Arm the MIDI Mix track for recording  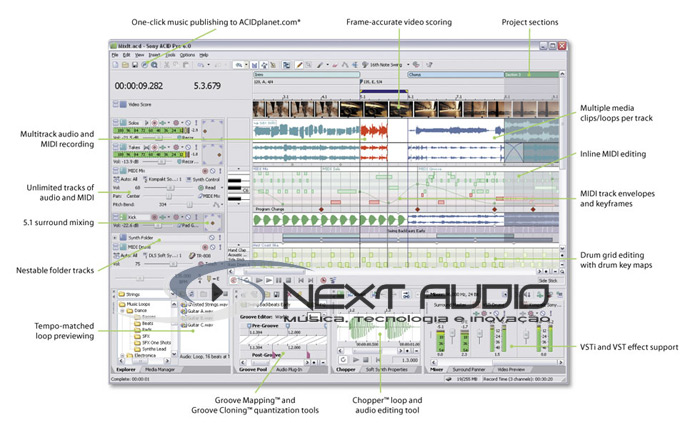[x=205, y=171]
